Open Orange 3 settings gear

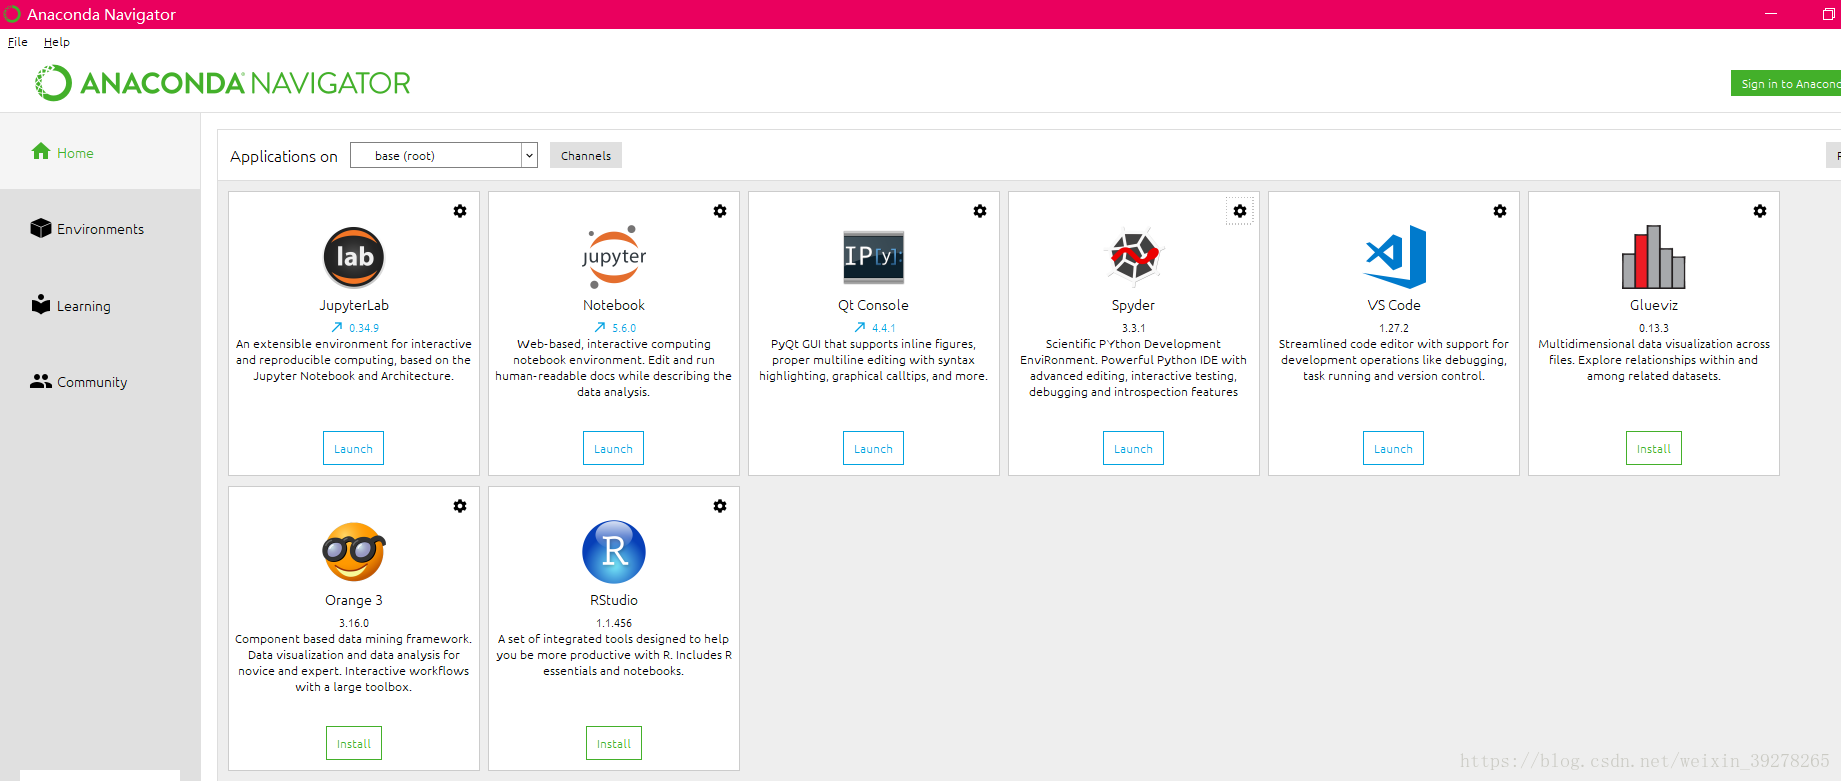tap(460, 506)
